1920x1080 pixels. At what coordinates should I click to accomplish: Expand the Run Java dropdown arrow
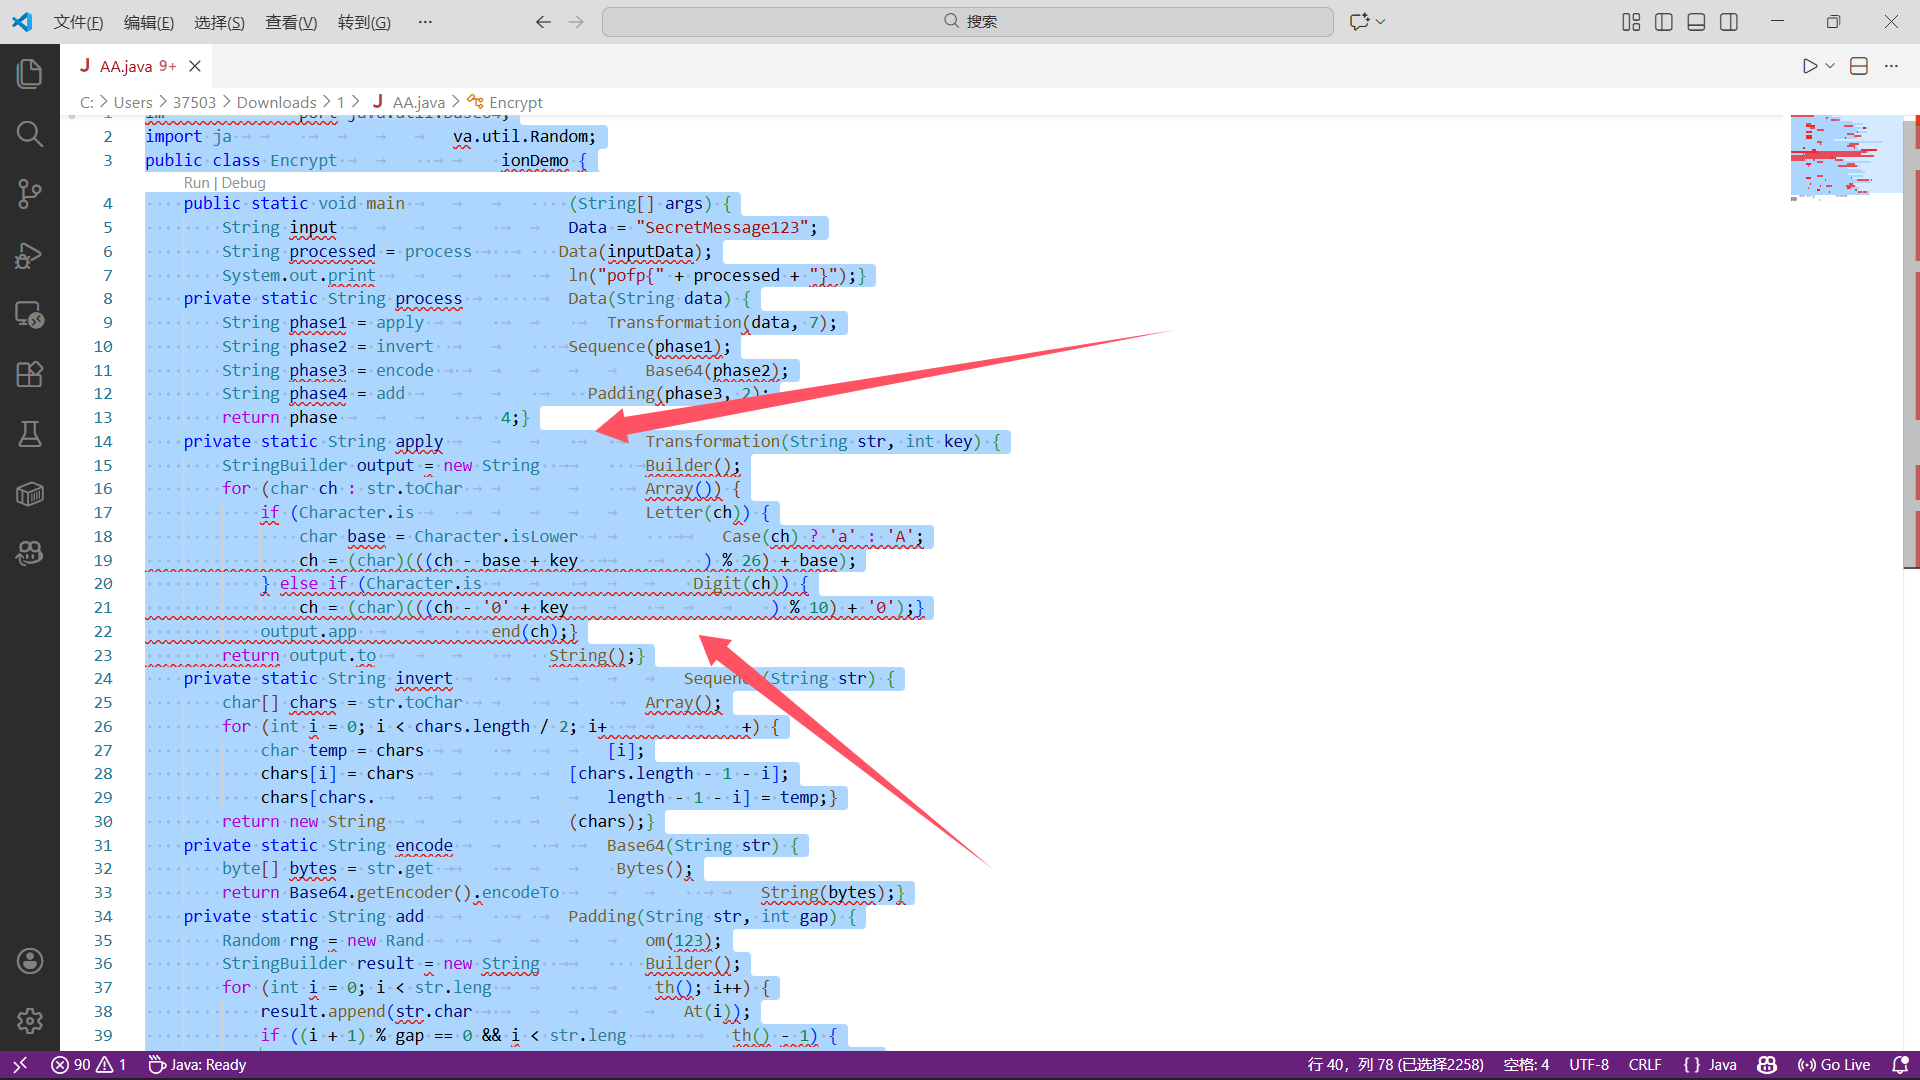point(1830,66)
